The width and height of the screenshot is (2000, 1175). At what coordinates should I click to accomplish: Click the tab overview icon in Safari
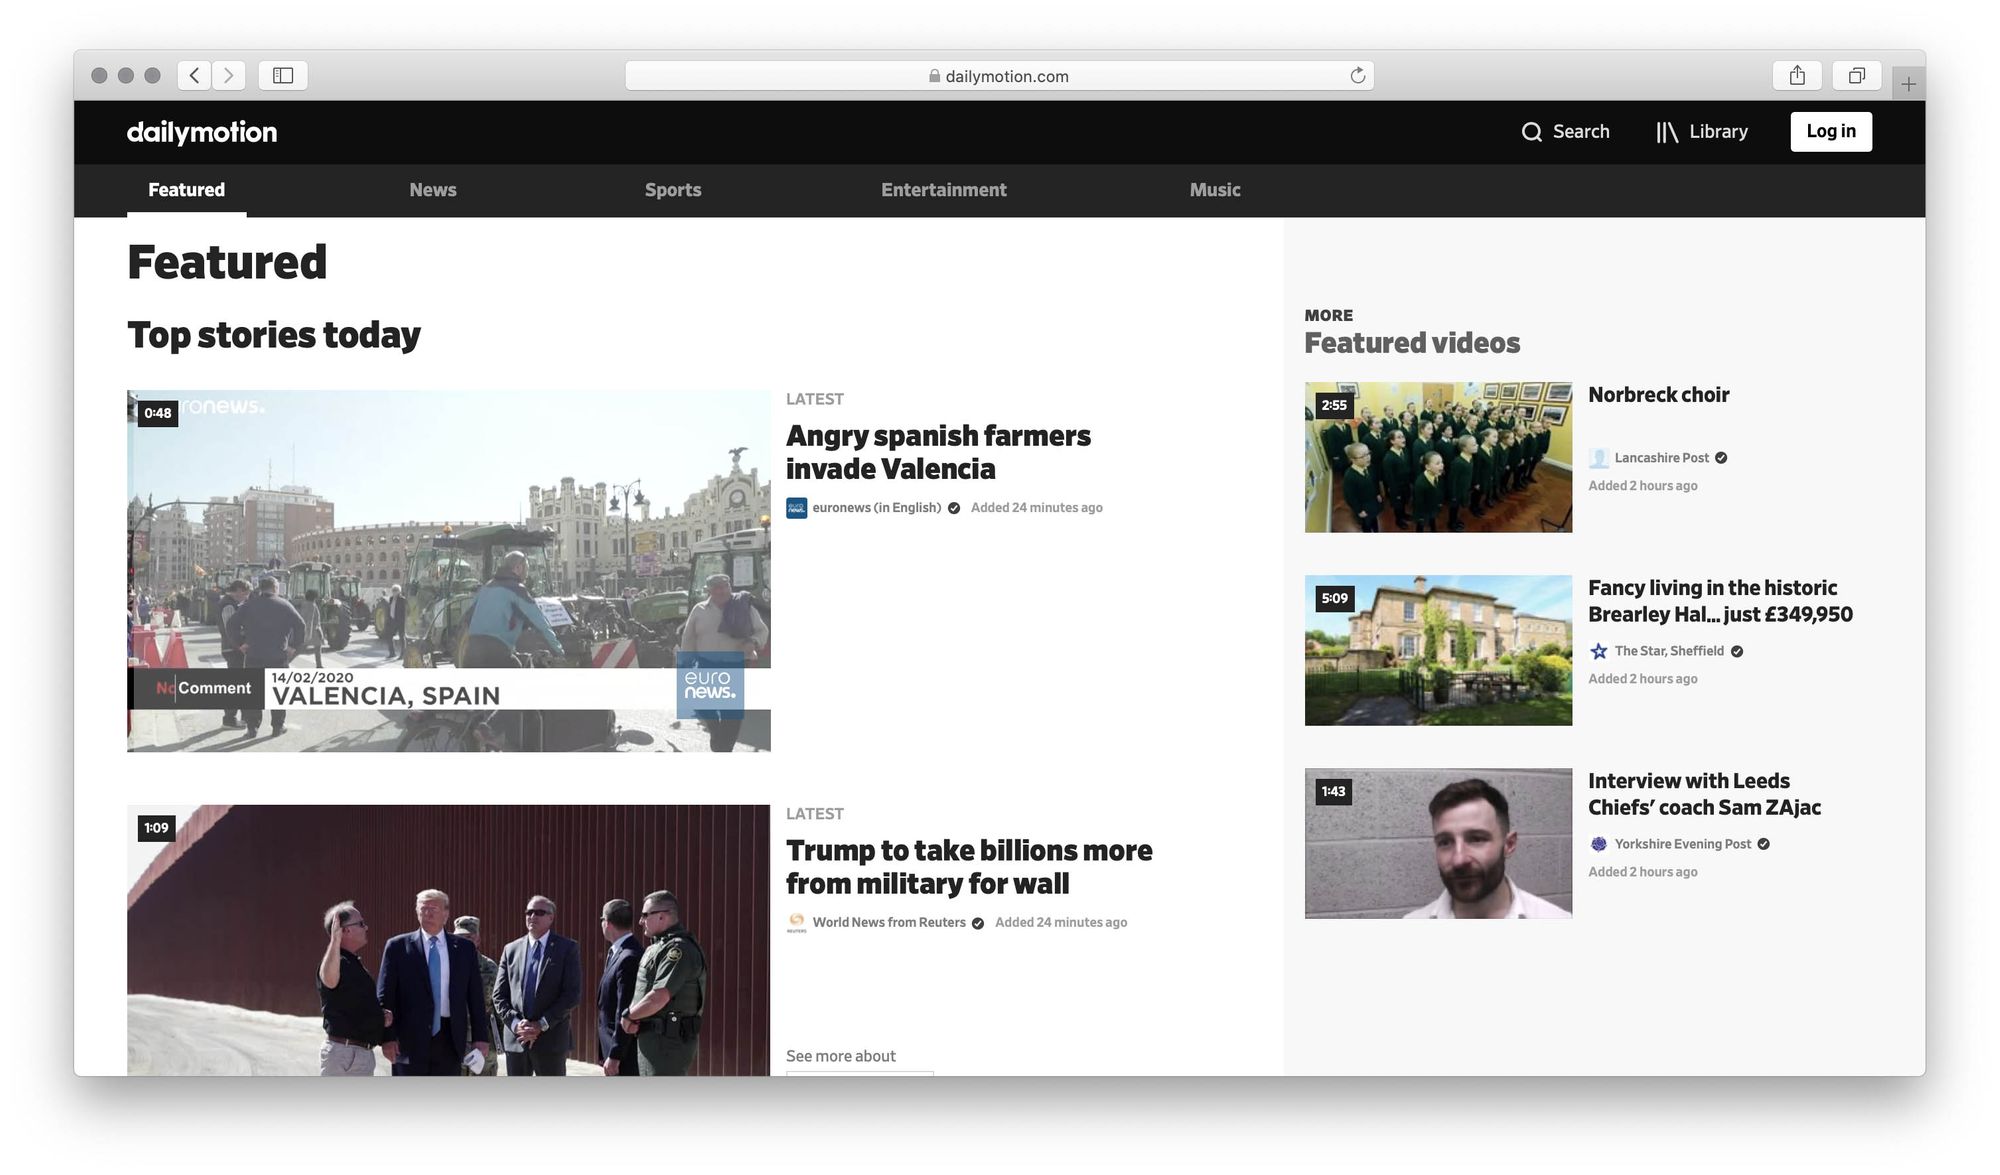[1856, 75]
